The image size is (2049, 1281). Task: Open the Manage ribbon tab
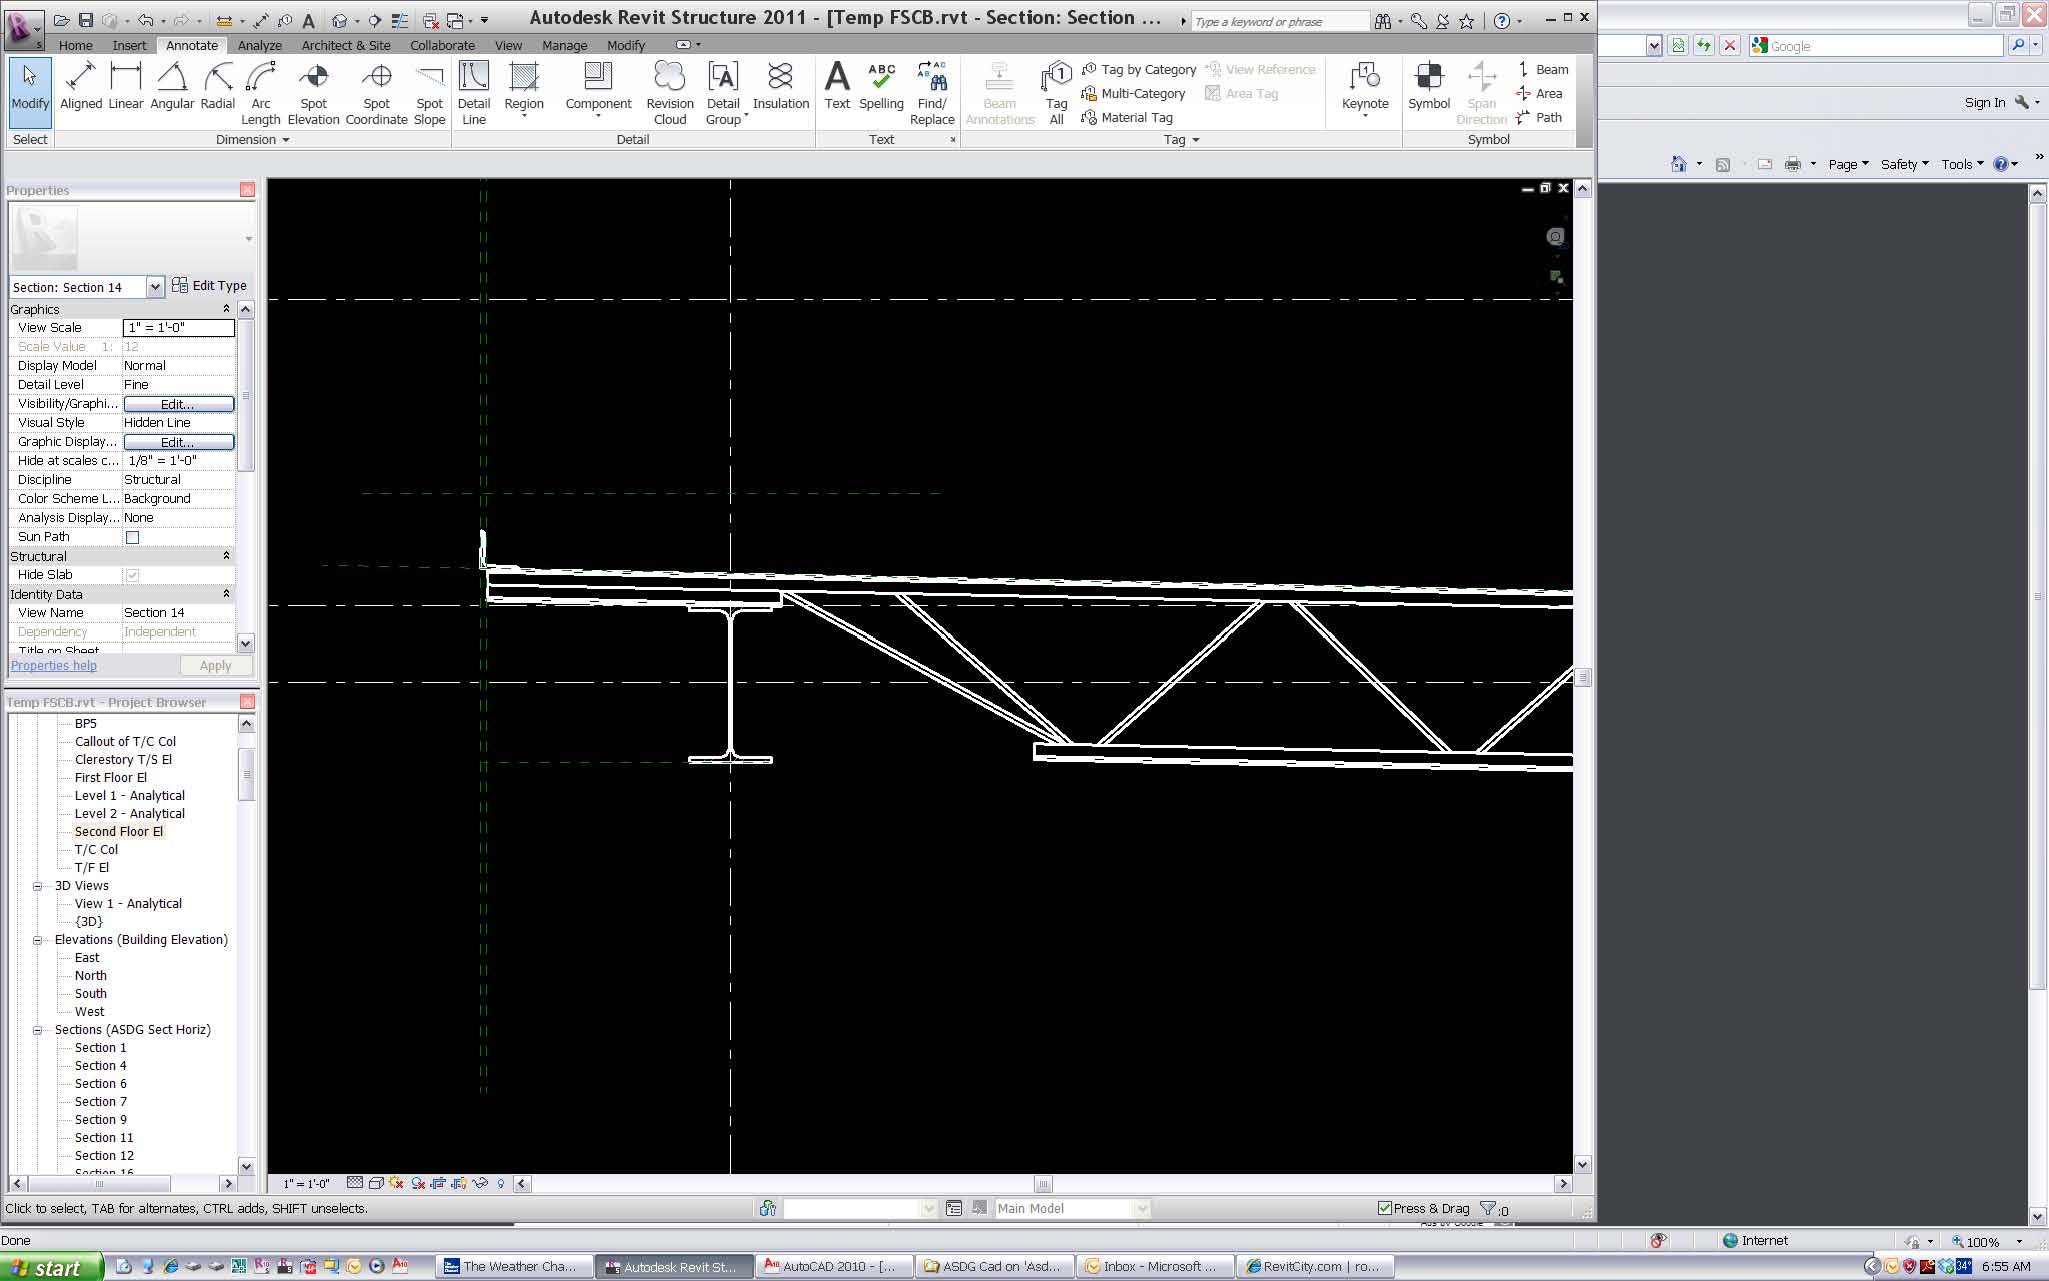pos(564,45)
